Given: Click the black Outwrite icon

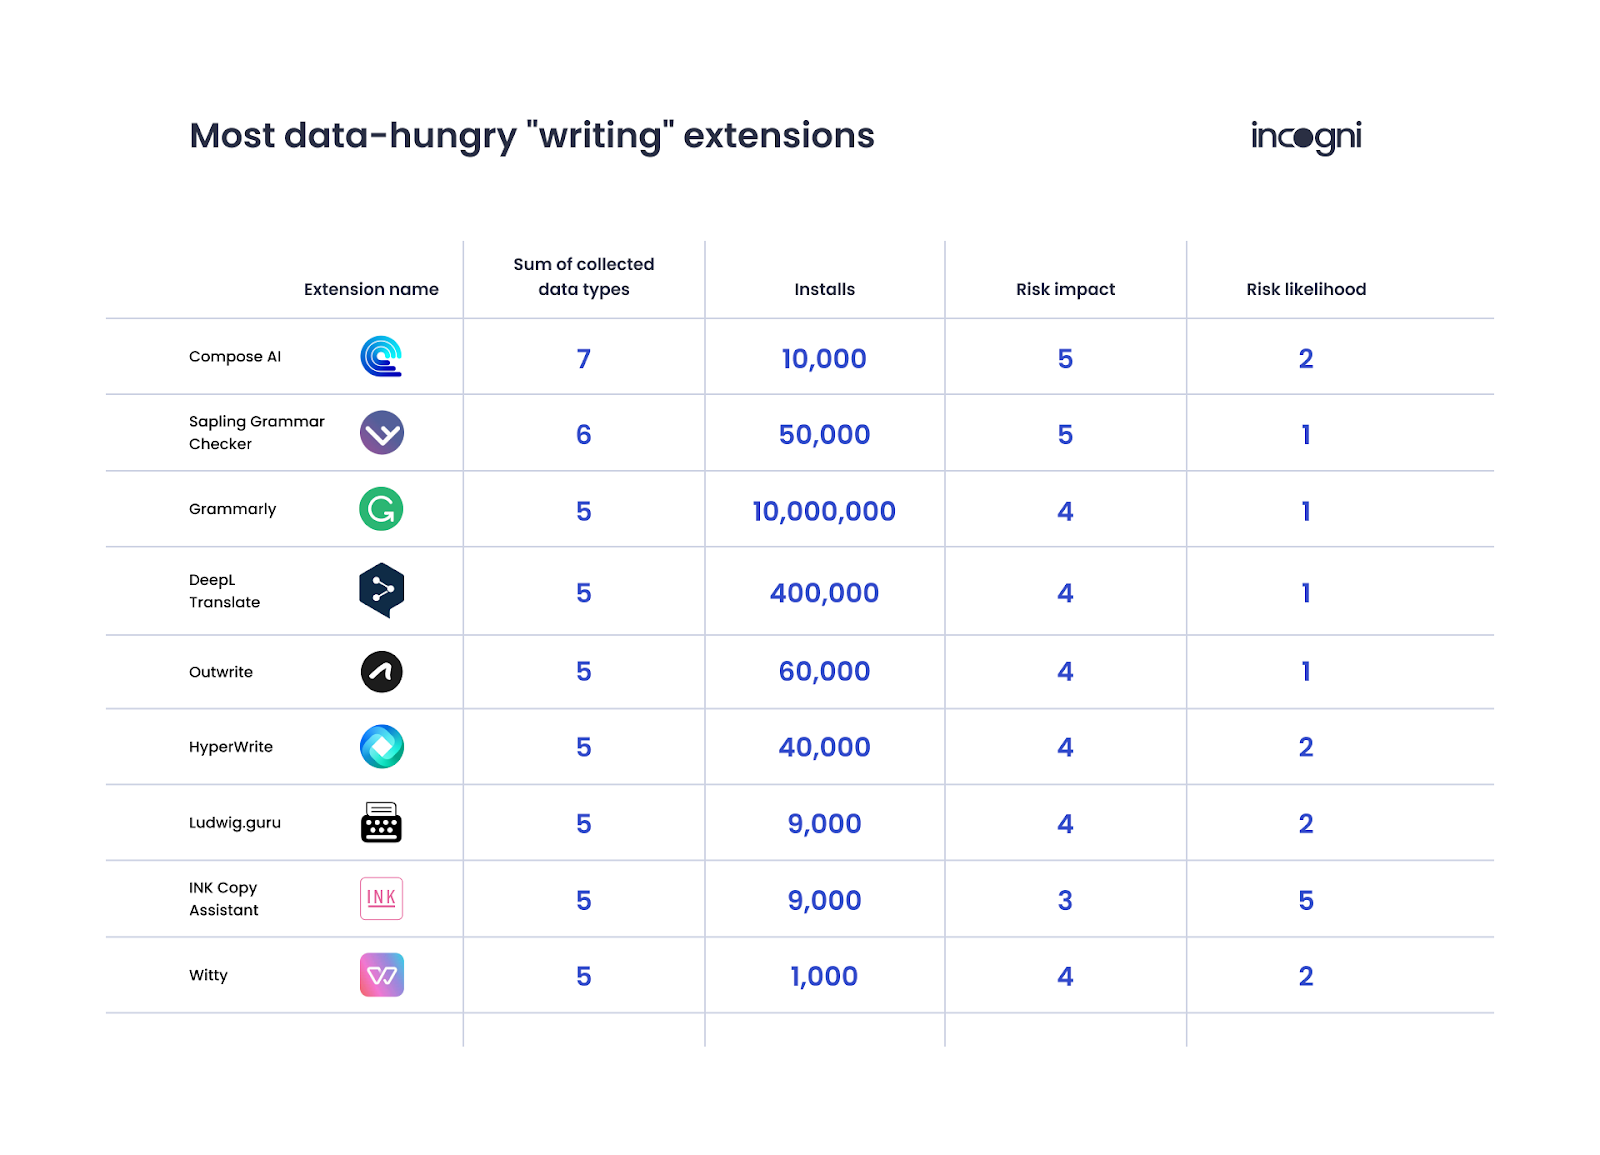Looking at the screenshot, I should click(381, 672).
